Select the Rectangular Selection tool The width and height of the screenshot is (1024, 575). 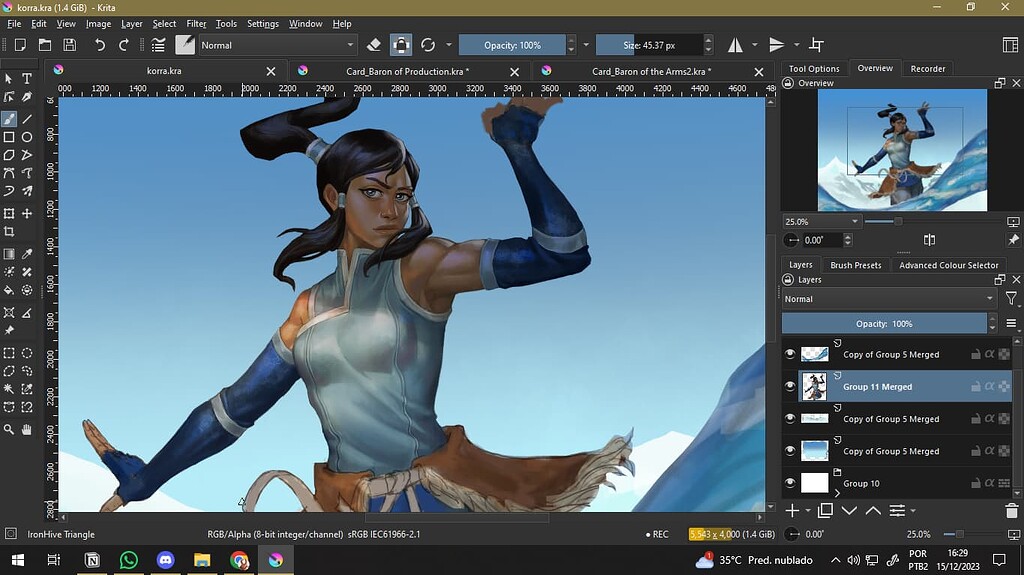tap(9, 353)
